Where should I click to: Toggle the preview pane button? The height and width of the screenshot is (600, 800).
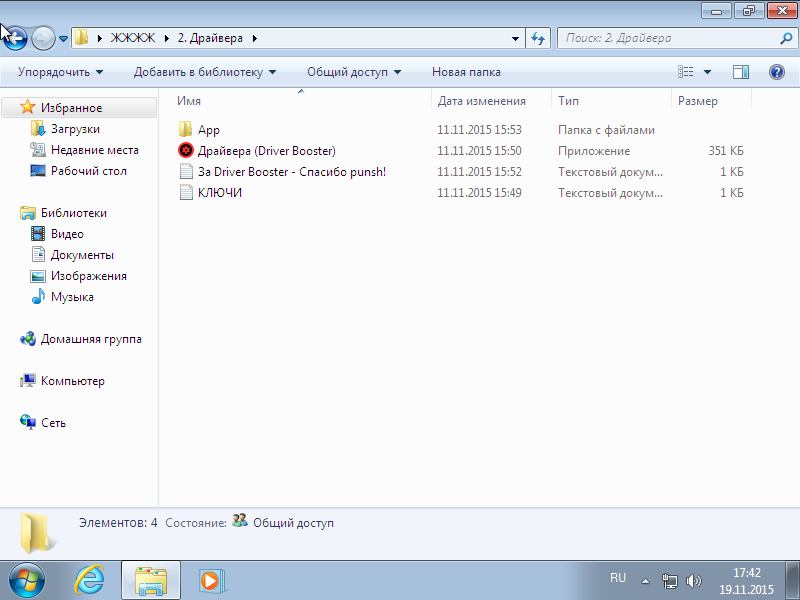(740, 72)
